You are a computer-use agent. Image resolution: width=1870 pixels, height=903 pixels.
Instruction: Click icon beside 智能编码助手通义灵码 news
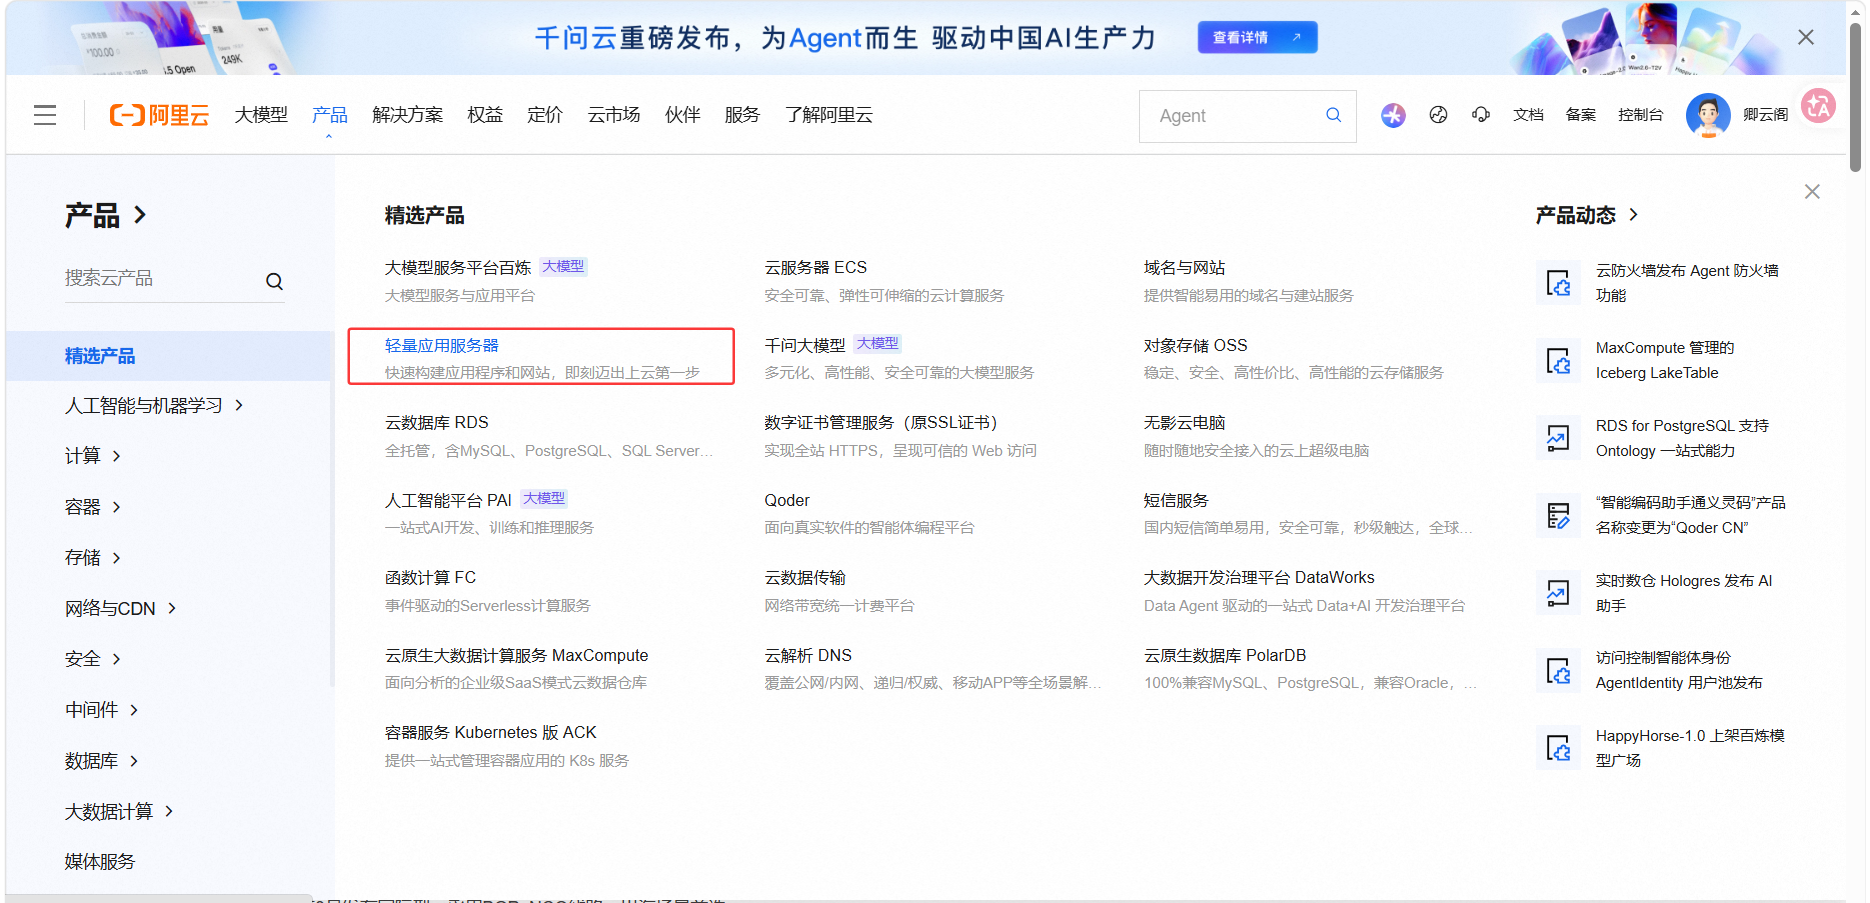(1558, 515)
